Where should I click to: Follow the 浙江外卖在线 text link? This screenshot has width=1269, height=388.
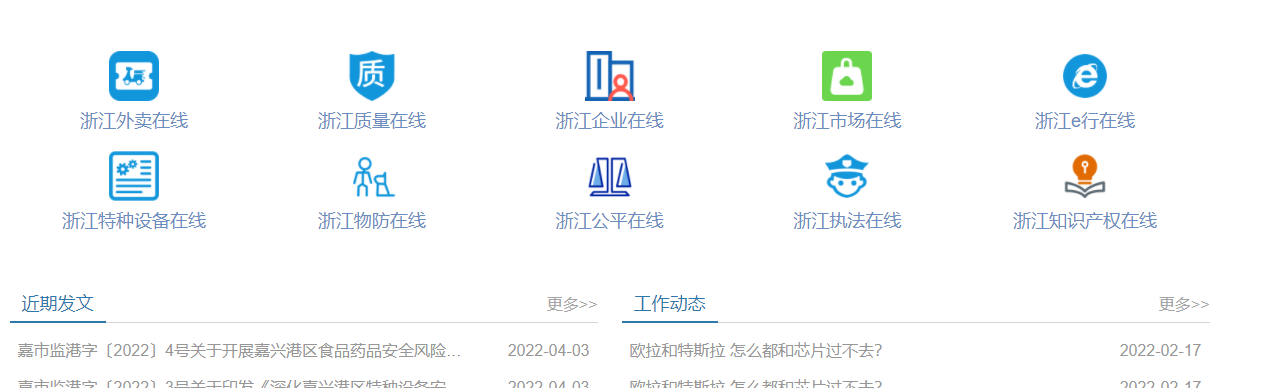[x=134, y=121]
